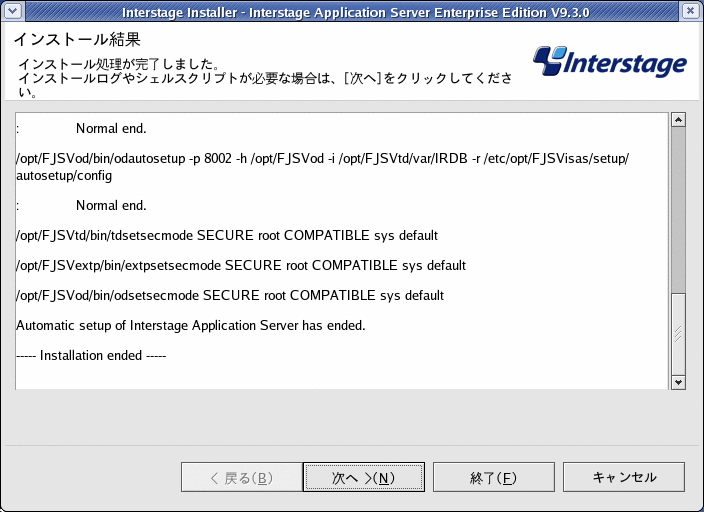704x512 pixels.
Task: Click the odautosetup -p 8002 command line
Action: pyautogui.click(x=322, y=159)
